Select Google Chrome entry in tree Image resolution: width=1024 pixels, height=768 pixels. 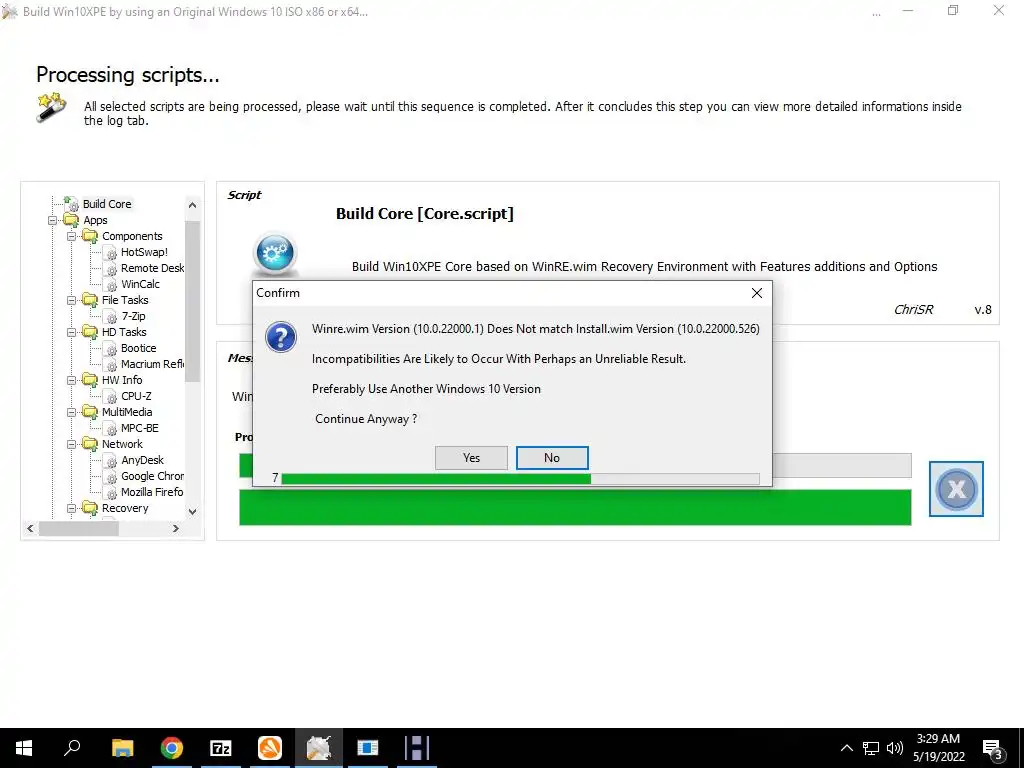click(152, 476)
